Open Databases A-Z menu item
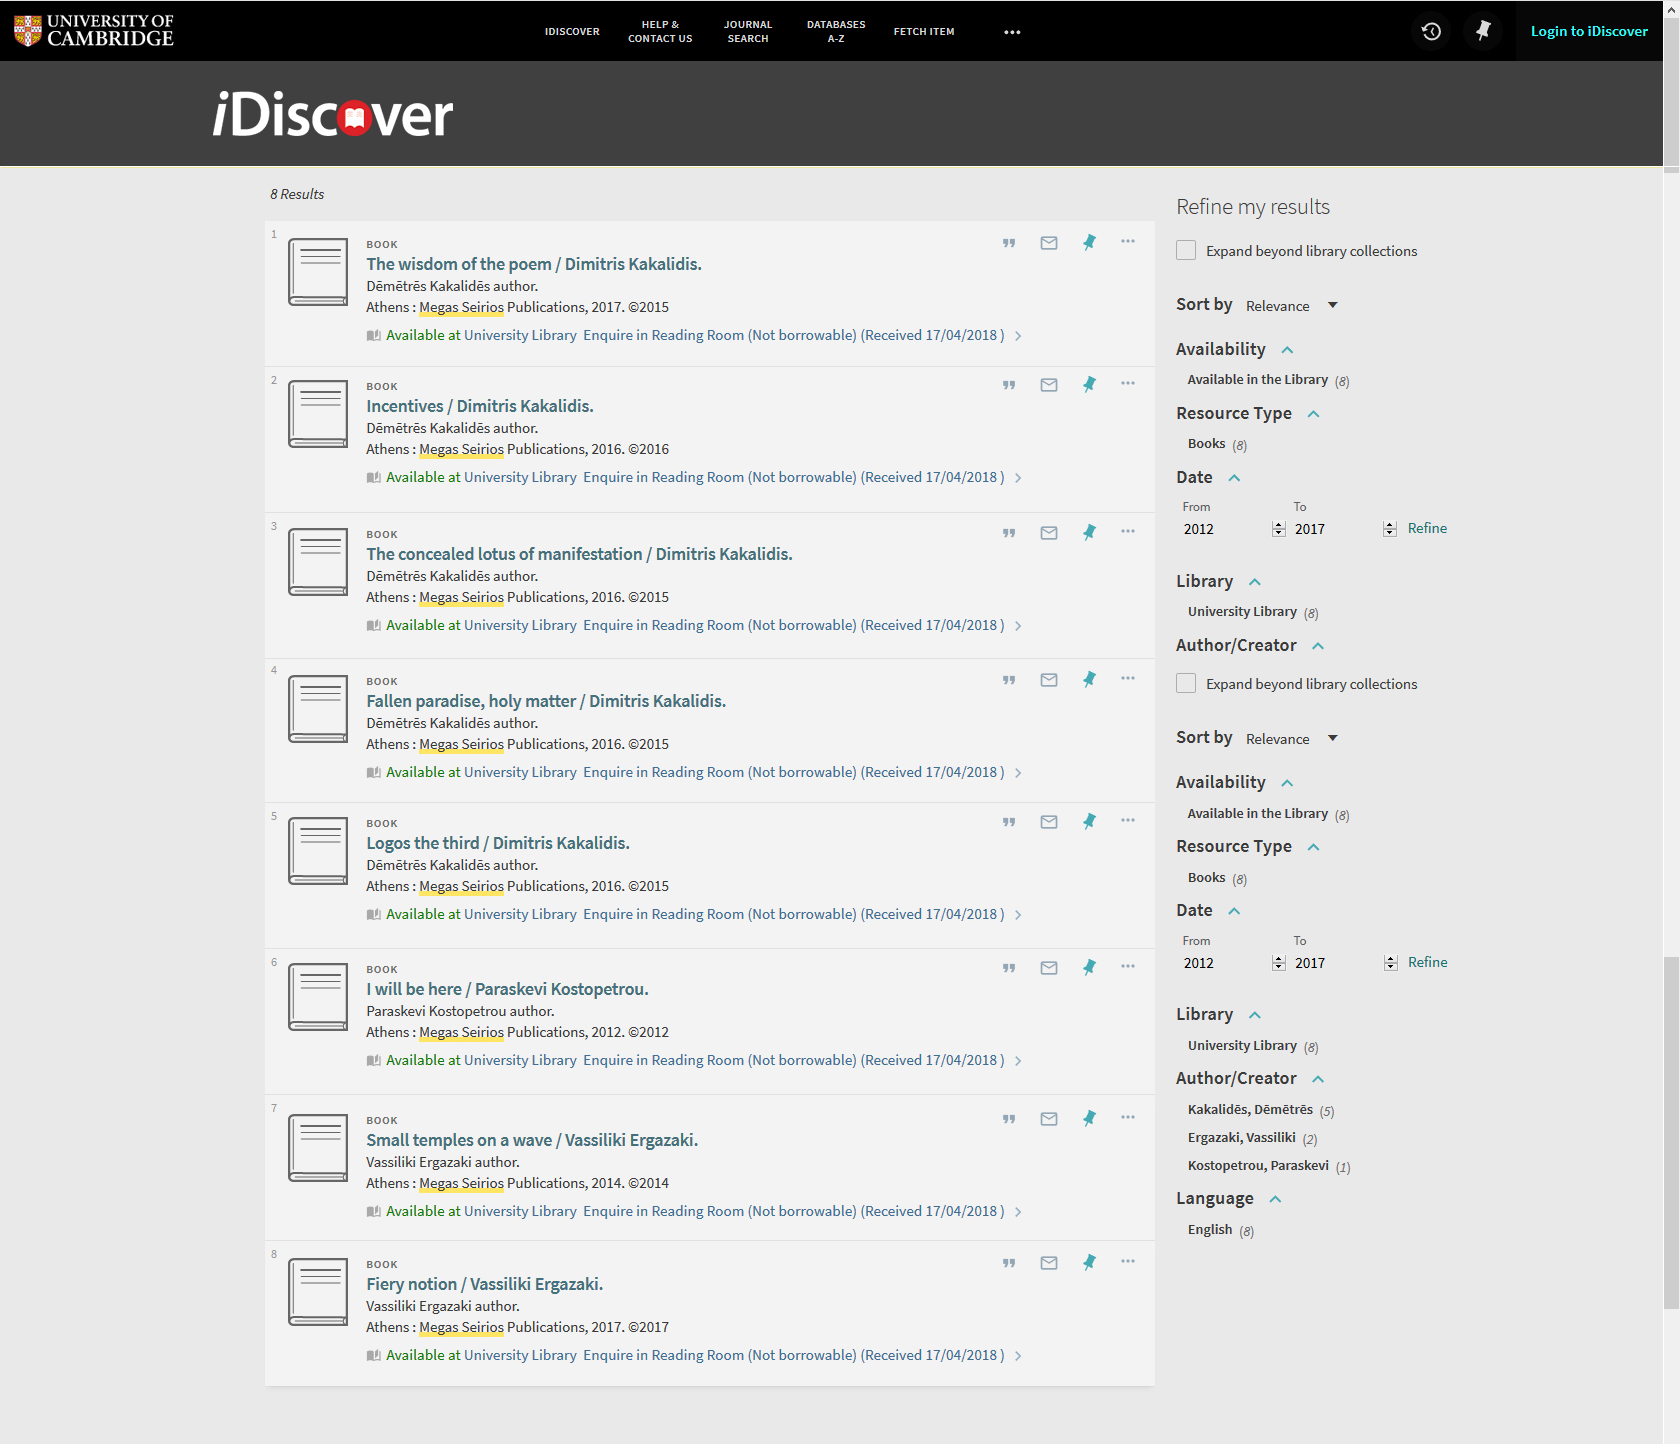The image size is (1680, 1444). 836,31
